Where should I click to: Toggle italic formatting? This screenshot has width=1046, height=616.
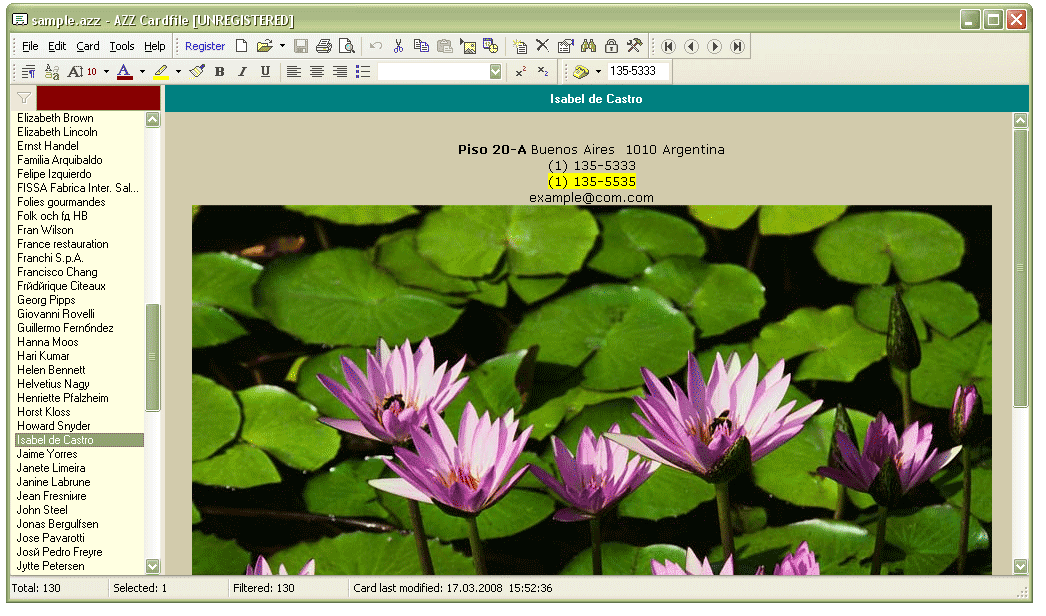242,71
